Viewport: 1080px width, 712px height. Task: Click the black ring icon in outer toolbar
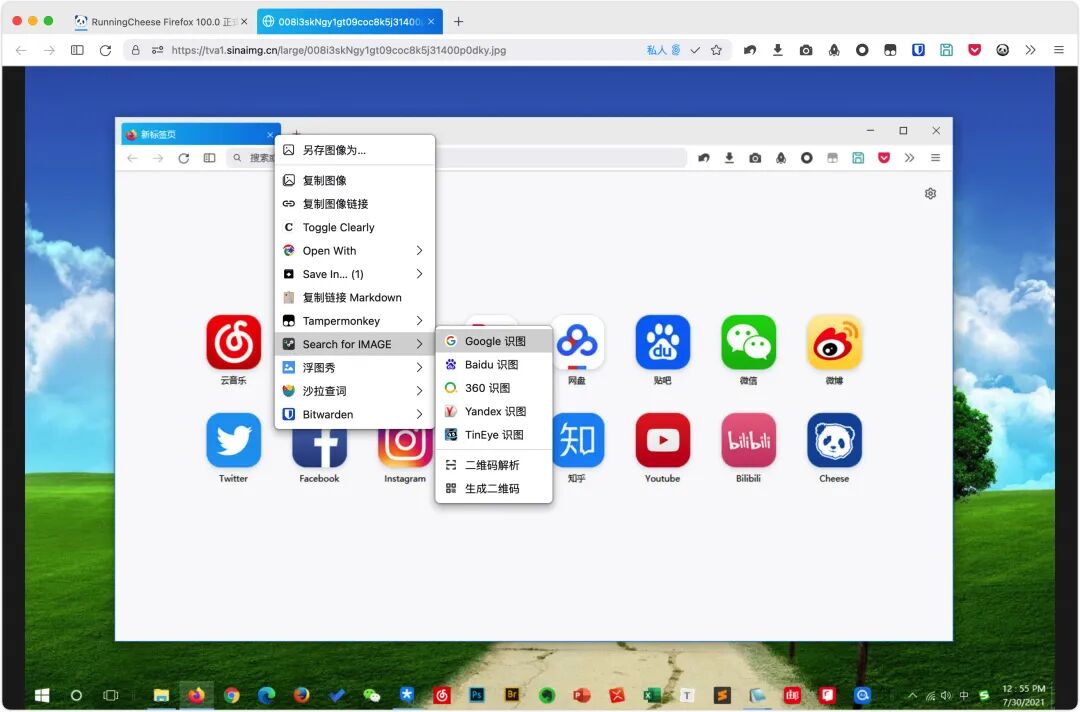tap(862, 50)
